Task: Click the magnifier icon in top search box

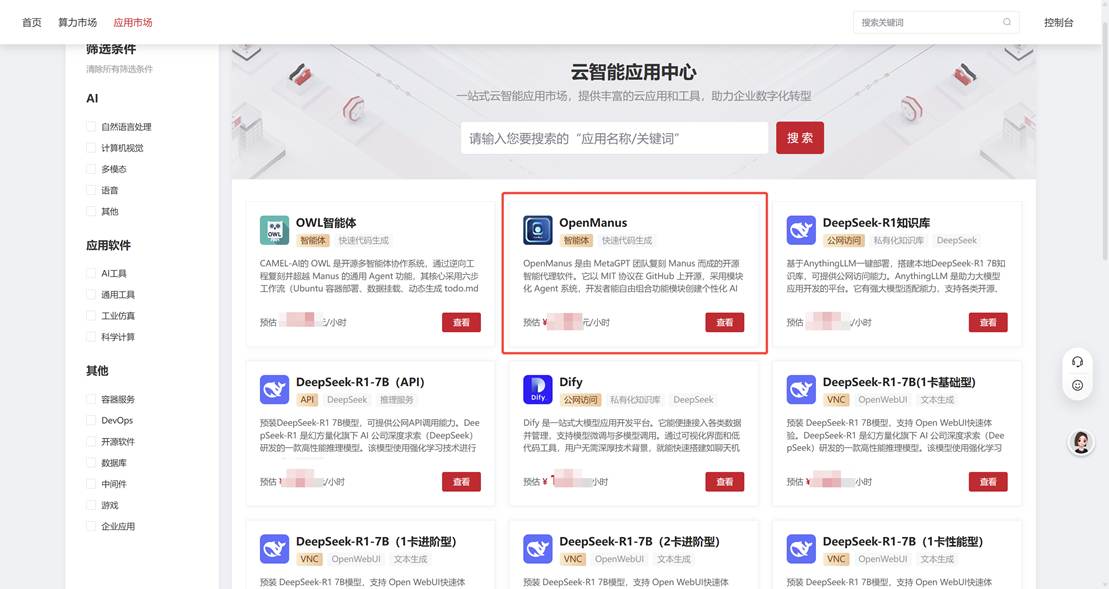Action: point(1006,22)
